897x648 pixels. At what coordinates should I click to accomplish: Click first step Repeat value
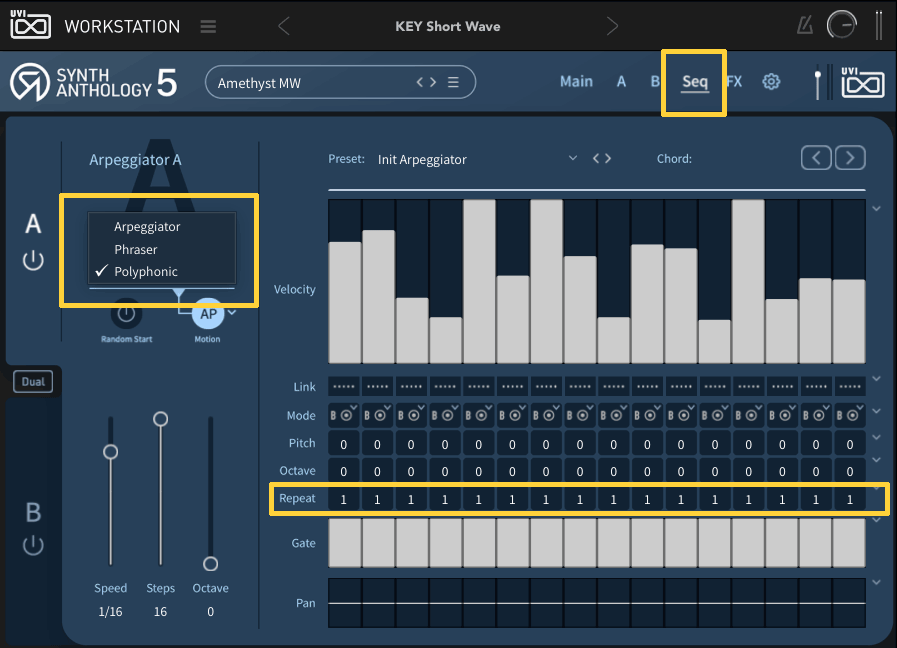coord(344,499)
